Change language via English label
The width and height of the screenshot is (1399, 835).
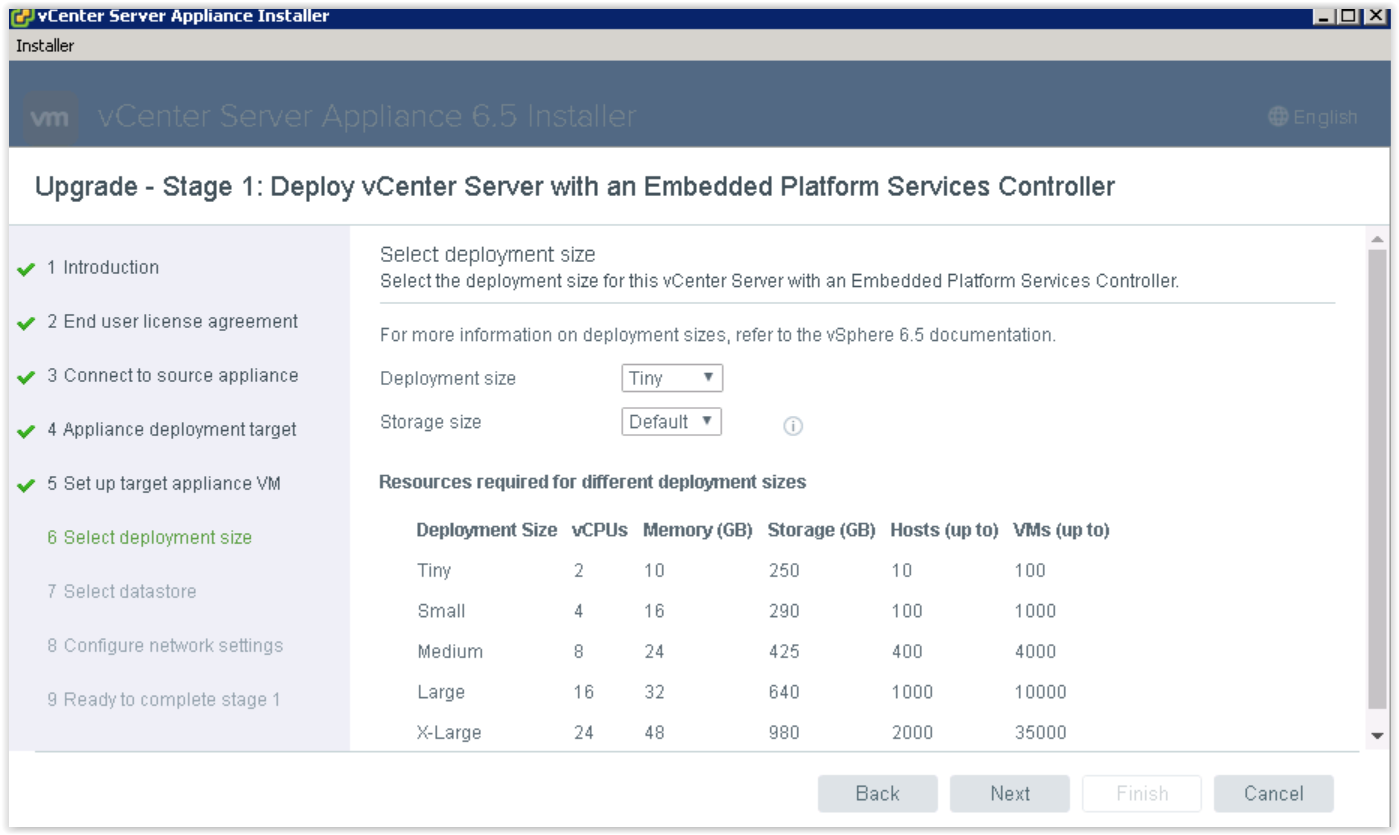(x=1325, y=117)
